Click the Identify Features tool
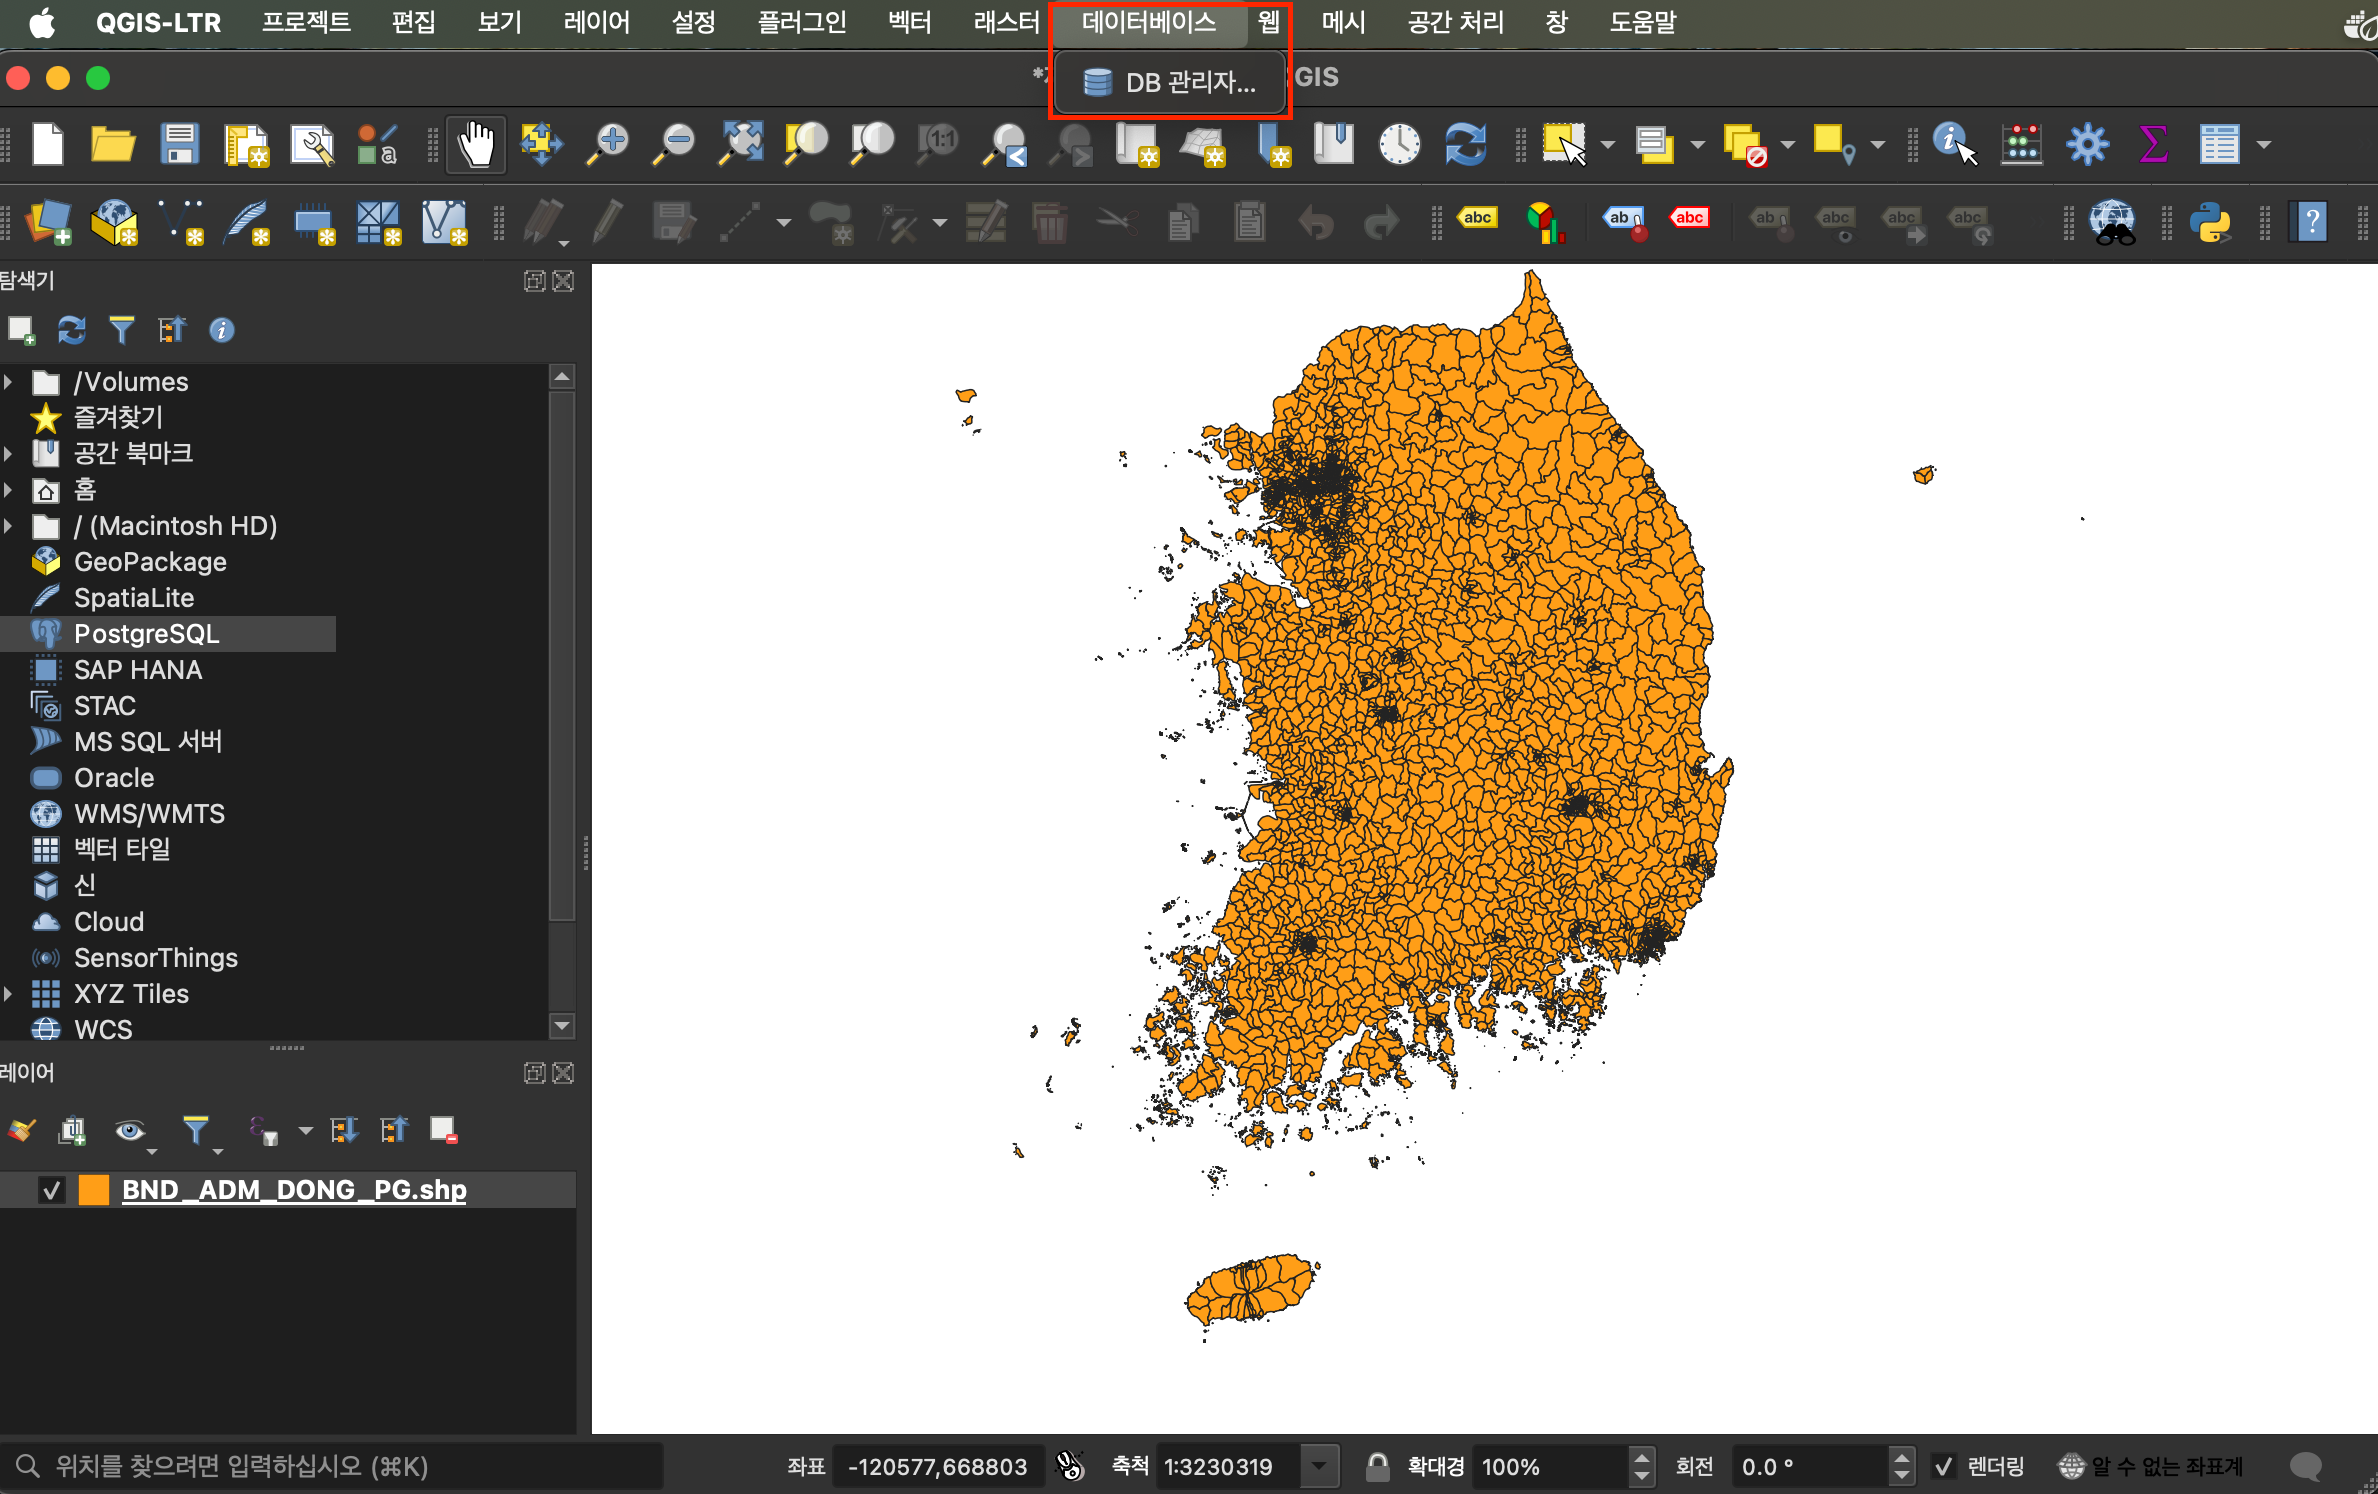The image size is (2378, 1494). tap(1953, 145)
